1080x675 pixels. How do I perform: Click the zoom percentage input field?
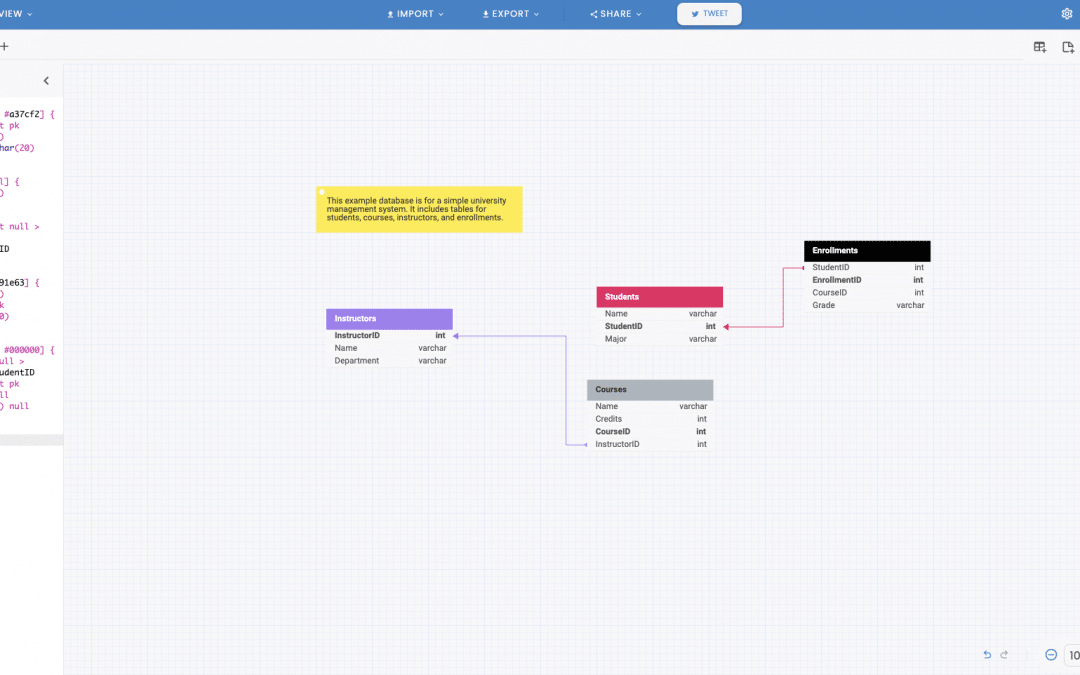1073,655
